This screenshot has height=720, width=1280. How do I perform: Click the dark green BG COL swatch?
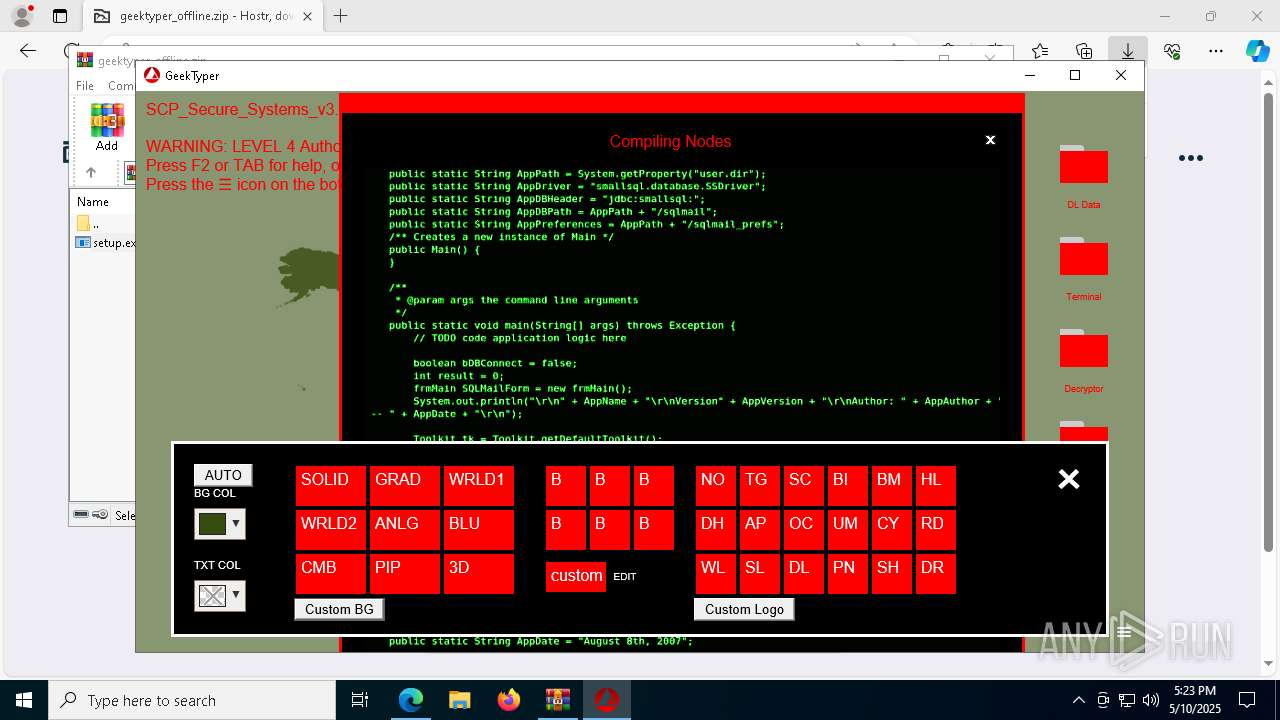pyautogui.click(x=212, y=523)
